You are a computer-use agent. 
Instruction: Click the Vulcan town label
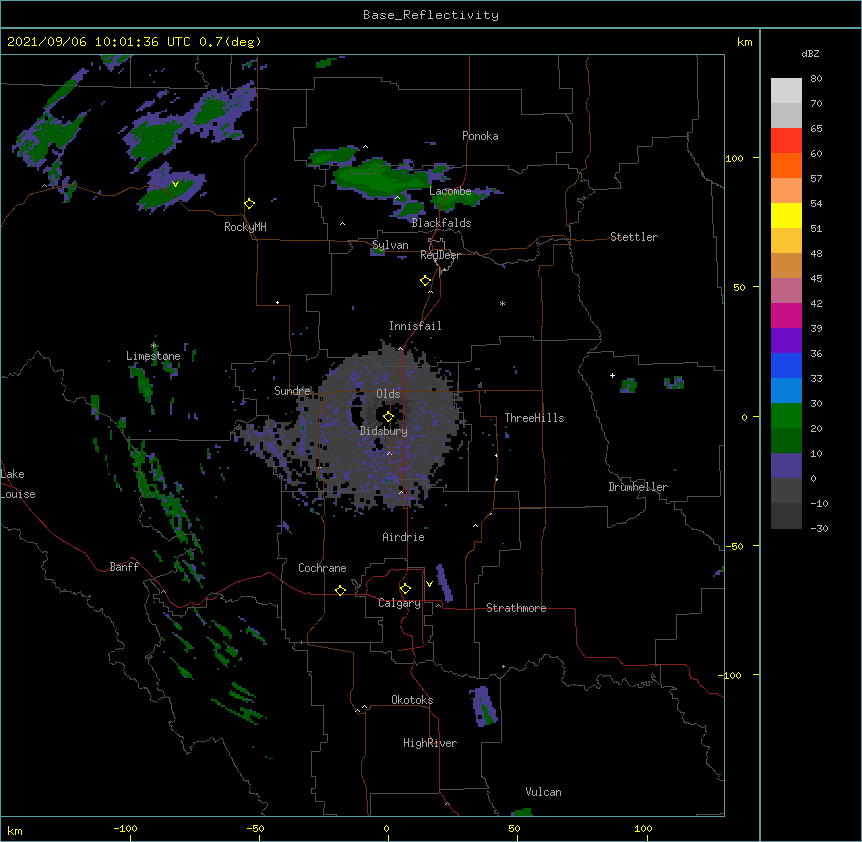[x=543, y=792]
